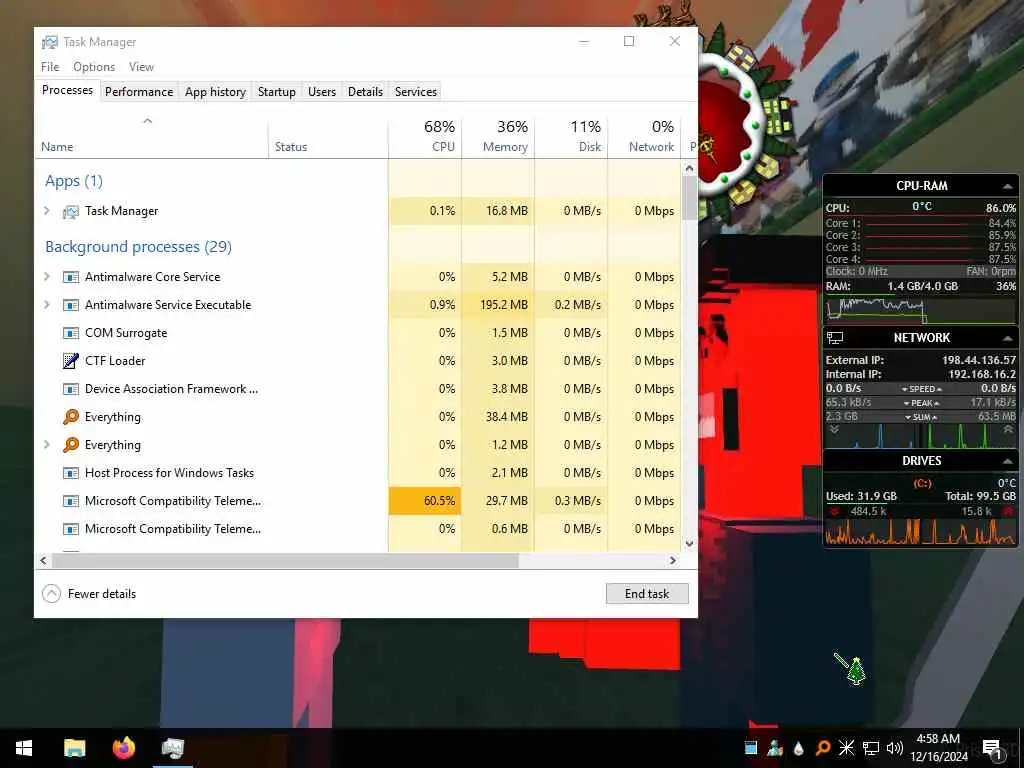Open the View menu
The height and width of the screenshot is (768, 1024).
tap(141, 67)
